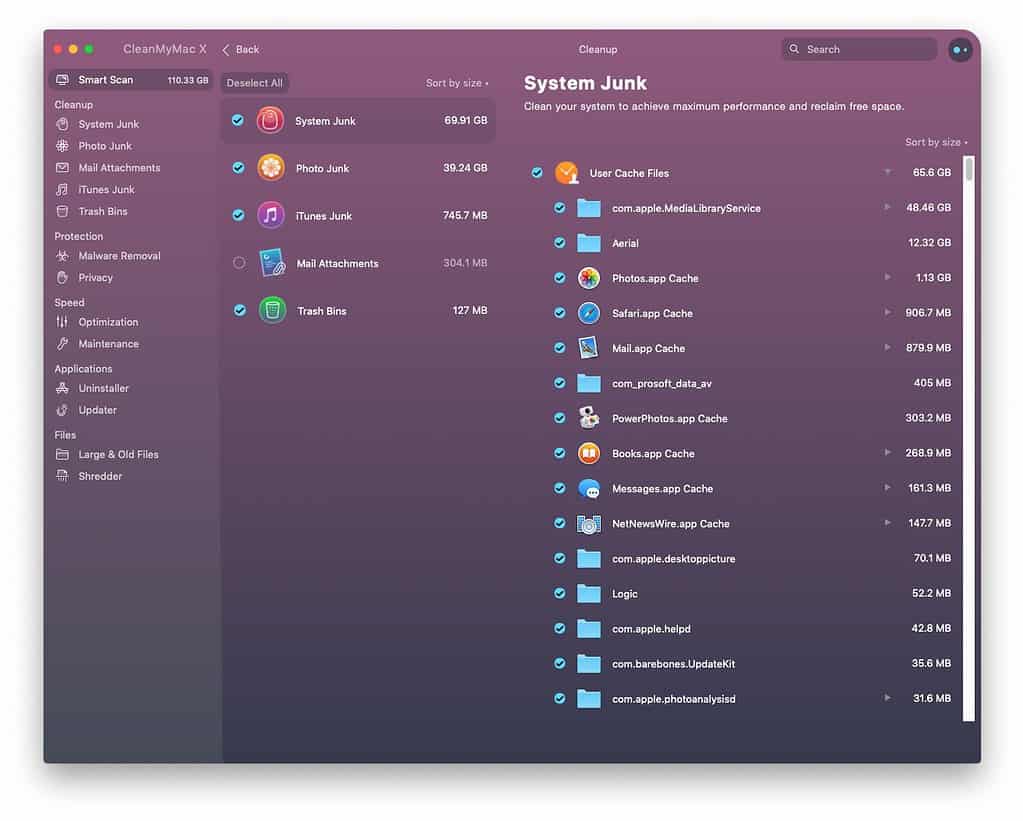Click the Safari.app Cache compass icon

(589, 313)
